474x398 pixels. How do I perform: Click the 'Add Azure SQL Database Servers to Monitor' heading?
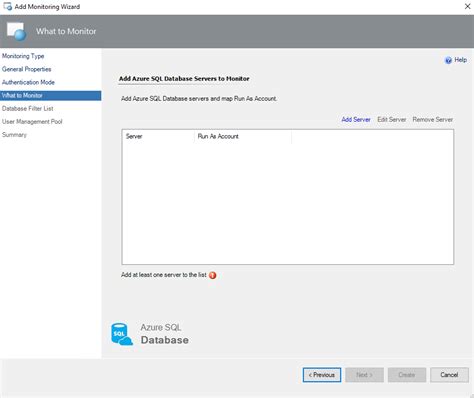point(184,79)
